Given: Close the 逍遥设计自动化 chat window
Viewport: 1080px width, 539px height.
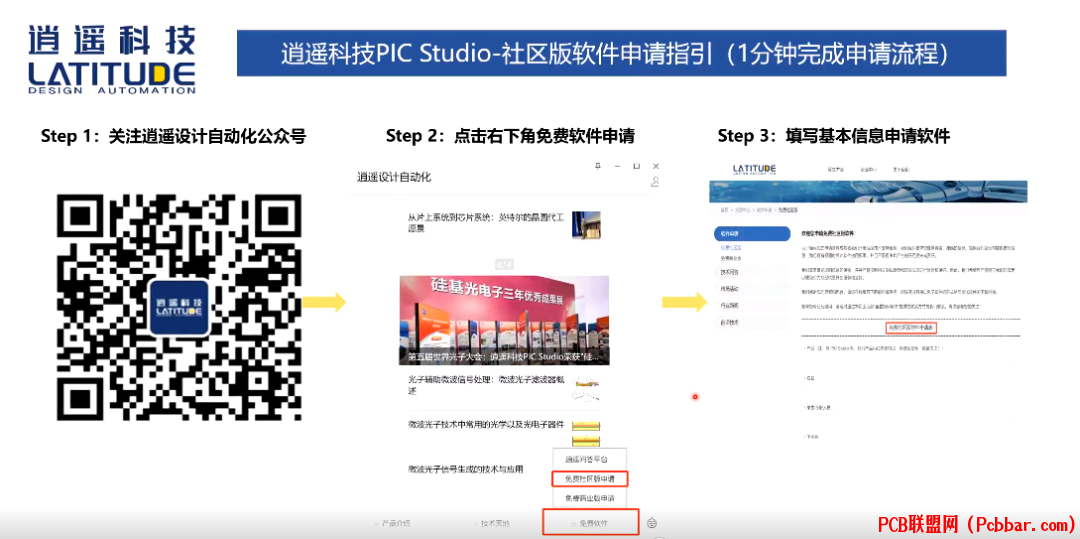Looking at the screenshot, I should pyautogui.click(x=656, y=166).
